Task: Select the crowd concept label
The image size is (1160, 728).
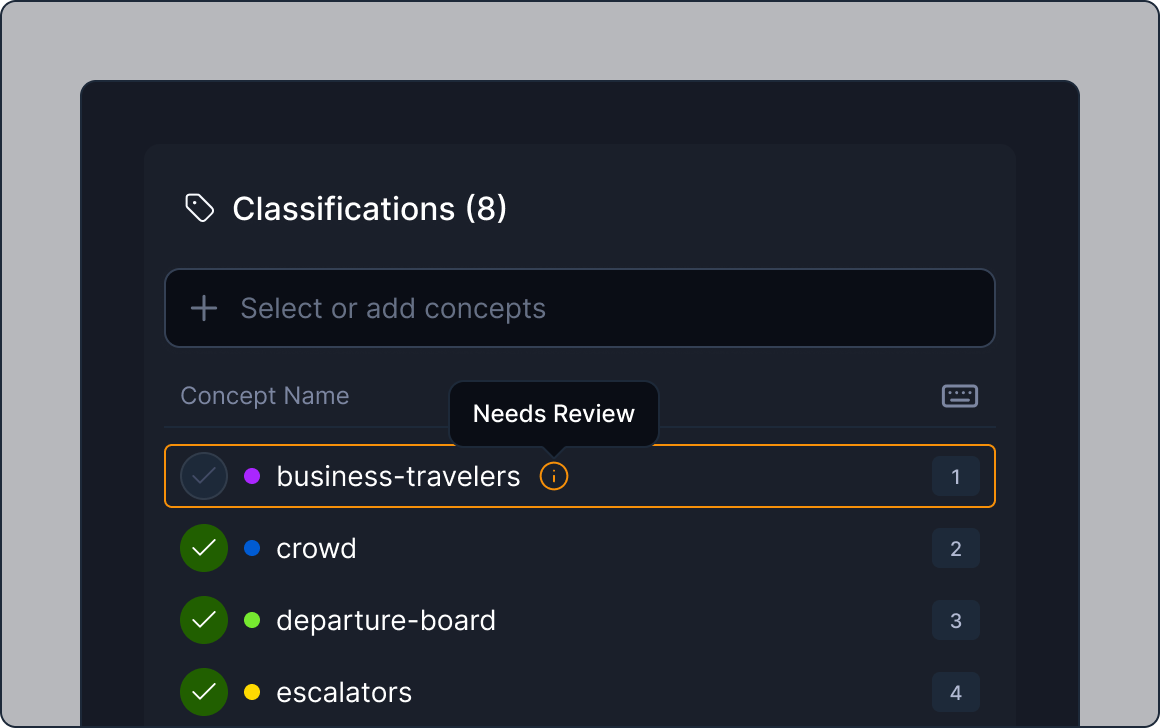Action: (316, 549)
